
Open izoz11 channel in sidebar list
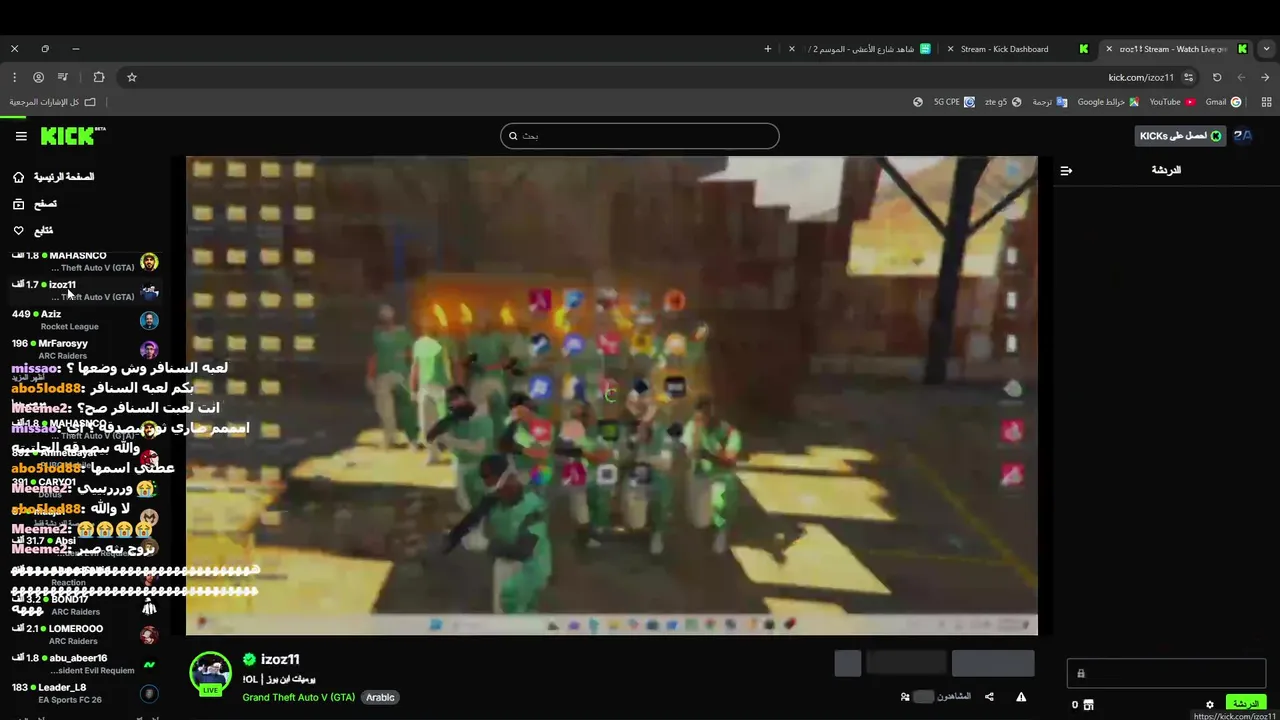pos(85,291)
